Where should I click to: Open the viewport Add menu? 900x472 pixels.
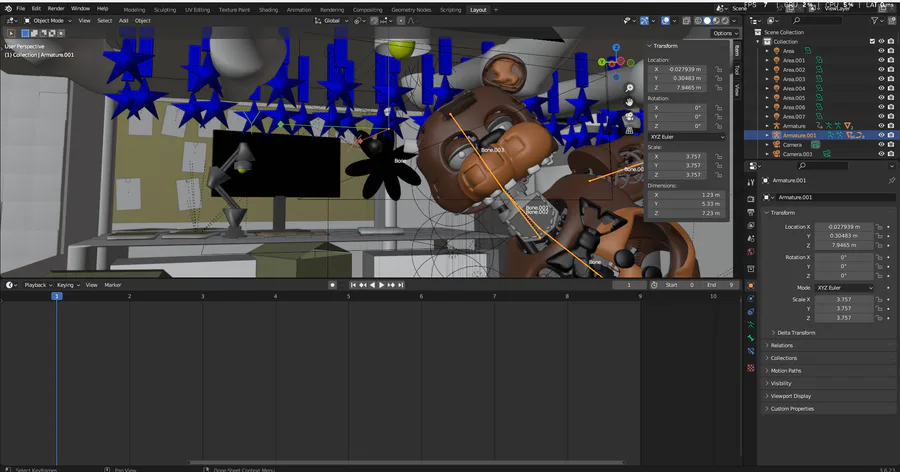(123, 21)
